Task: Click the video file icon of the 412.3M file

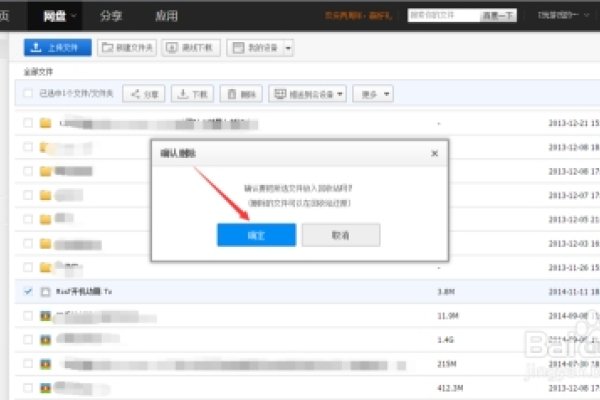Action: coord(46,388)
